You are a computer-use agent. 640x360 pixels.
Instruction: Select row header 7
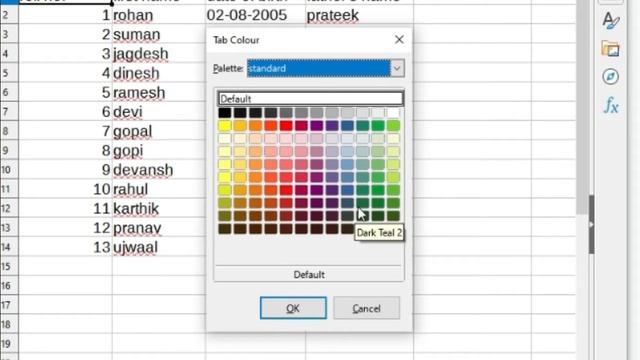click(x=9, y=111)
